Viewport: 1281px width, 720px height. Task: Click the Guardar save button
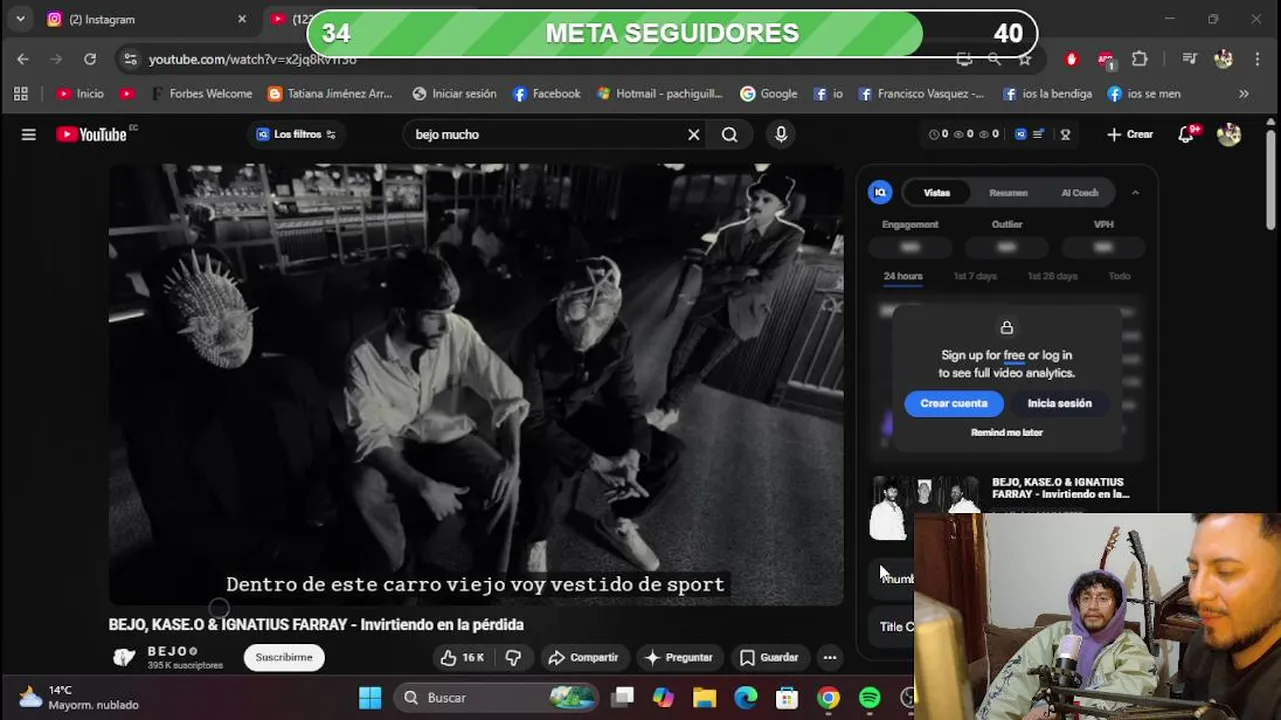click(768, 657)
